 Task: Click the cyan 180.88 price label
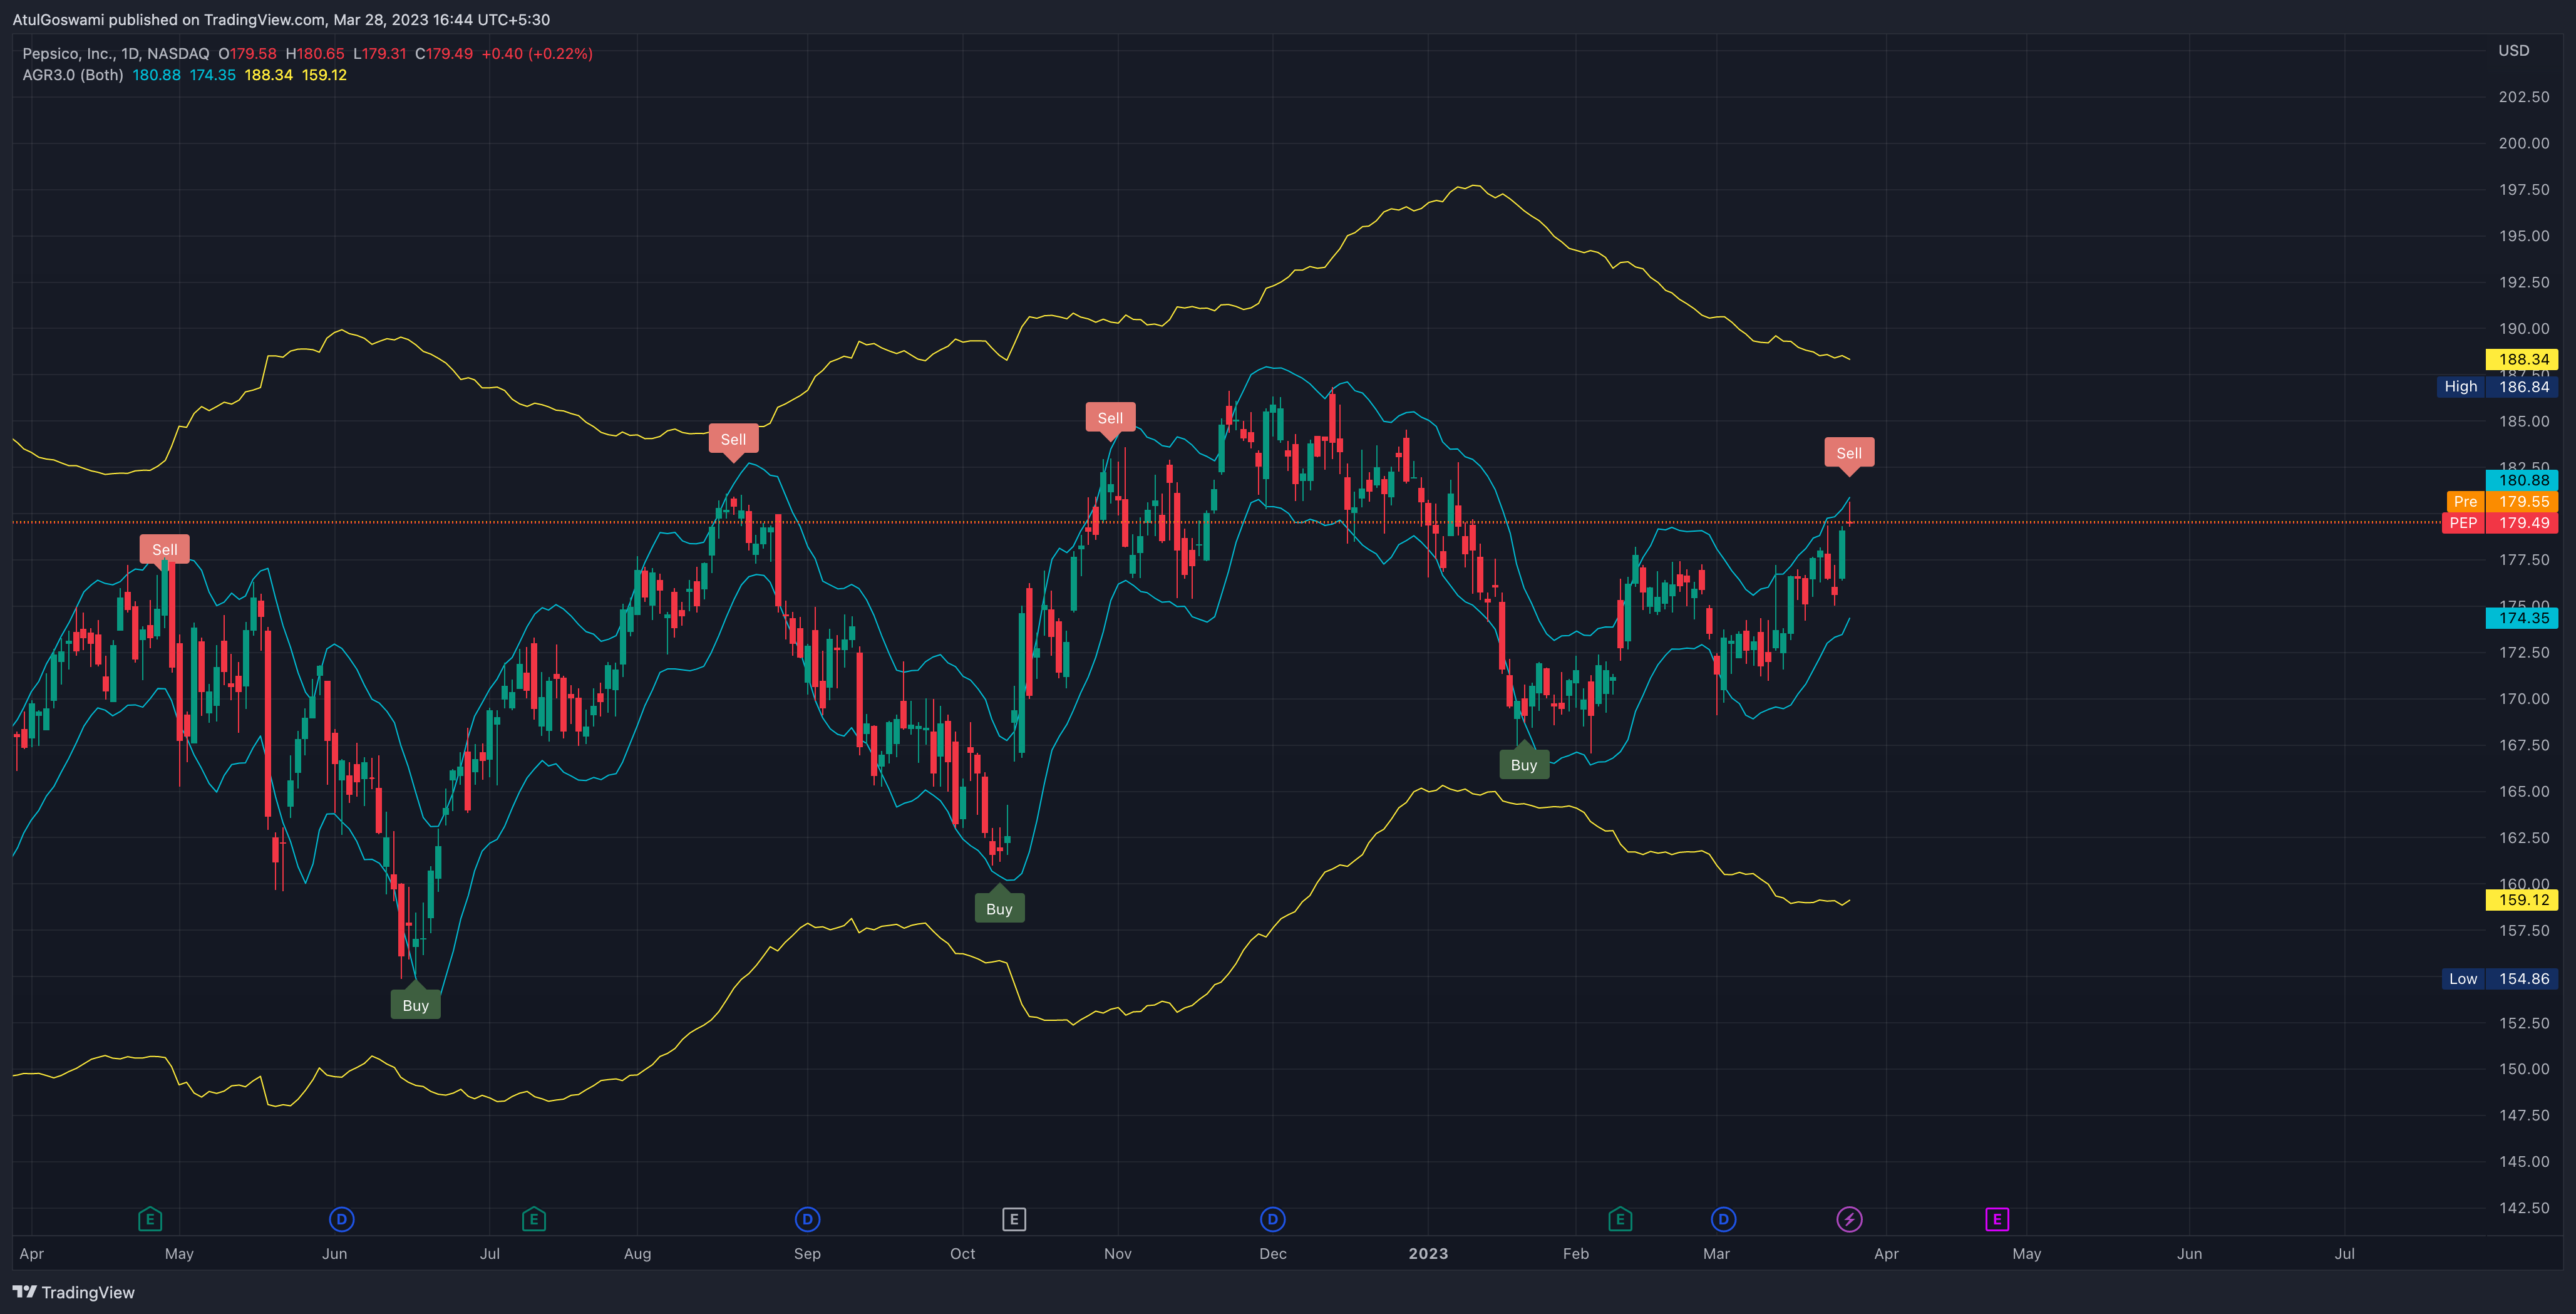[2522, 480]
